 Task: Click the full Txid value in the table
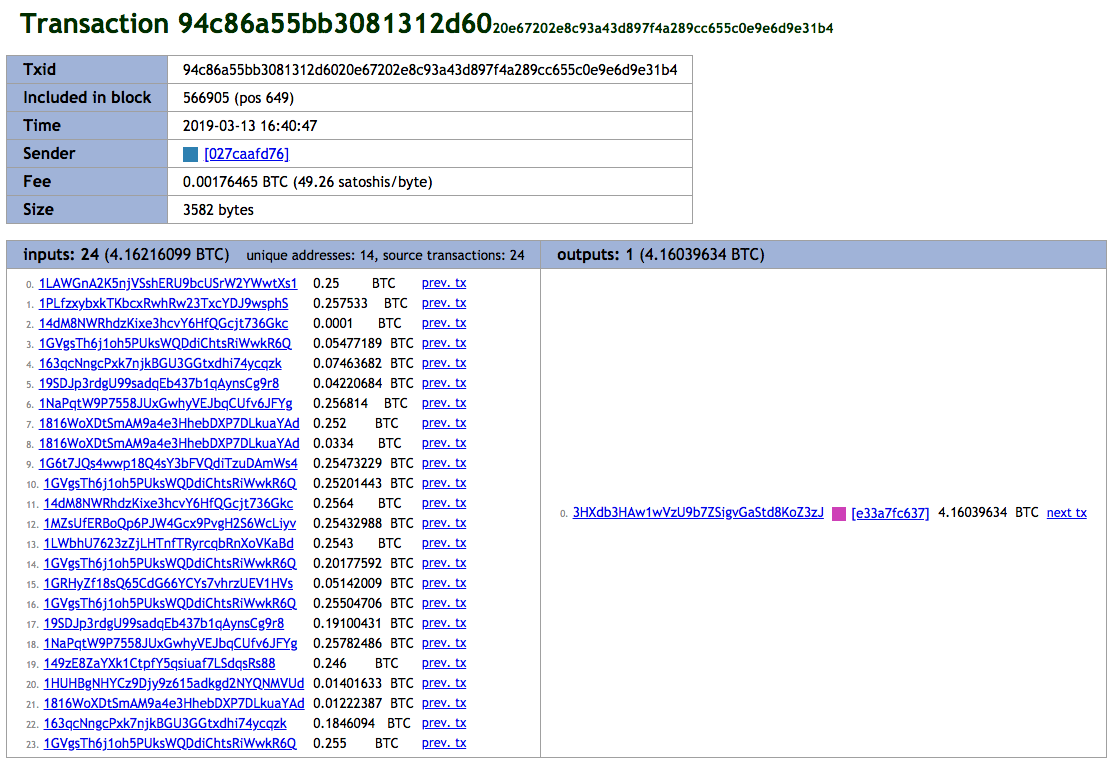430,70
